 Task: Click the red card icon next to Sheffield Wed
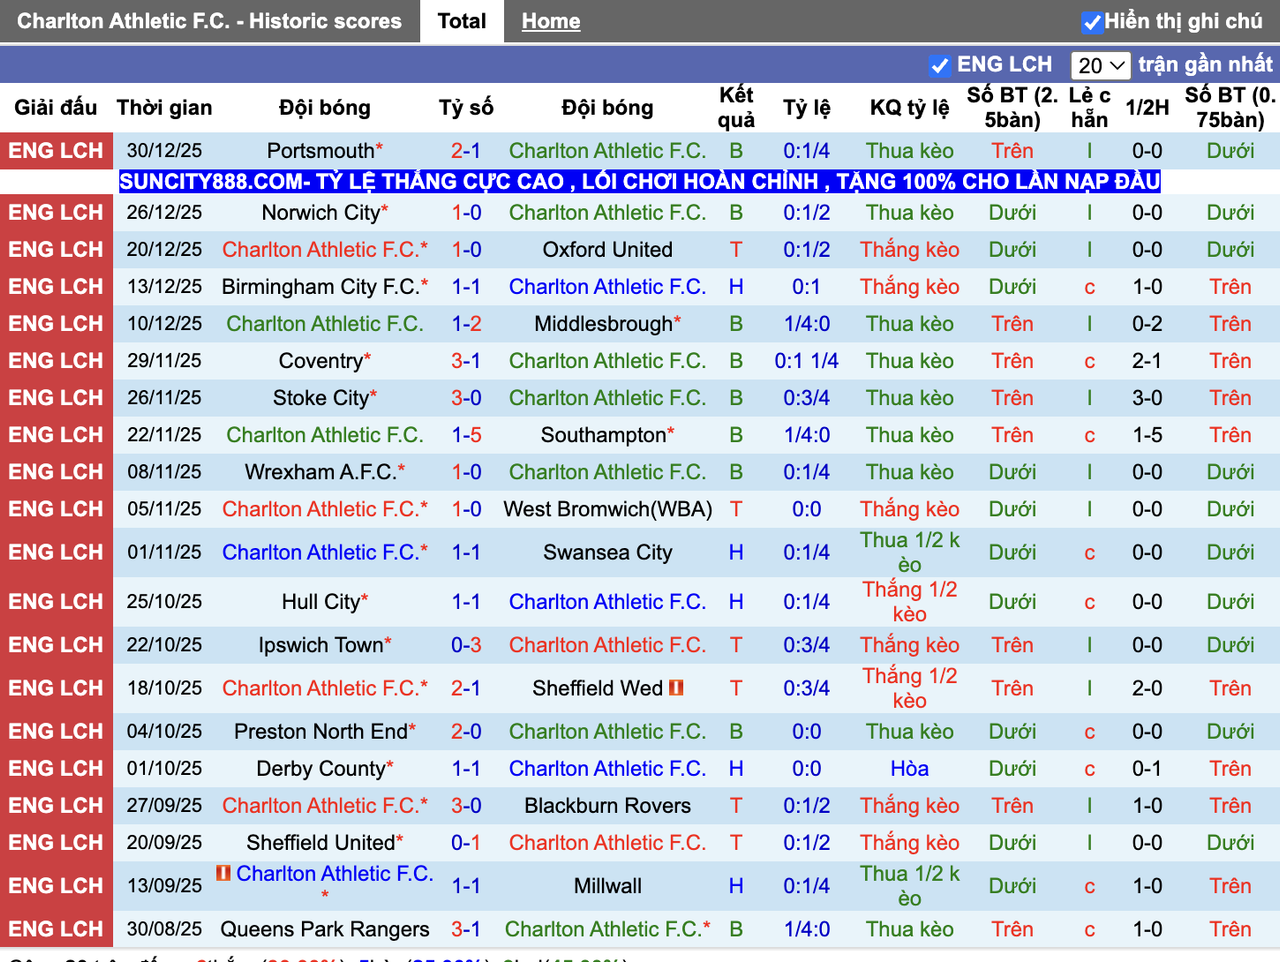[x=676, y=688]
